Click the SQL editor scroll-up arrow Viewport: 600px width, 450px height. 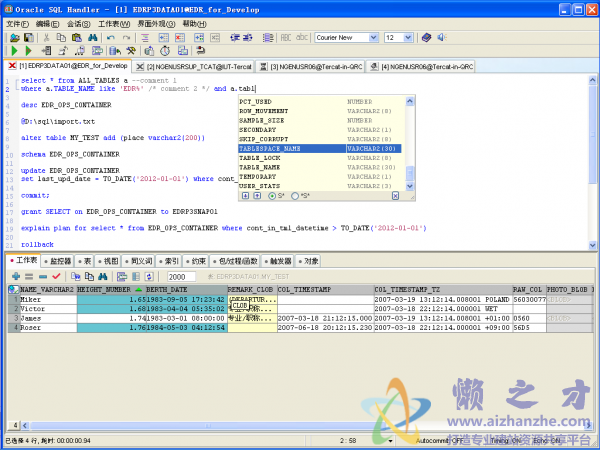(592, 80)
